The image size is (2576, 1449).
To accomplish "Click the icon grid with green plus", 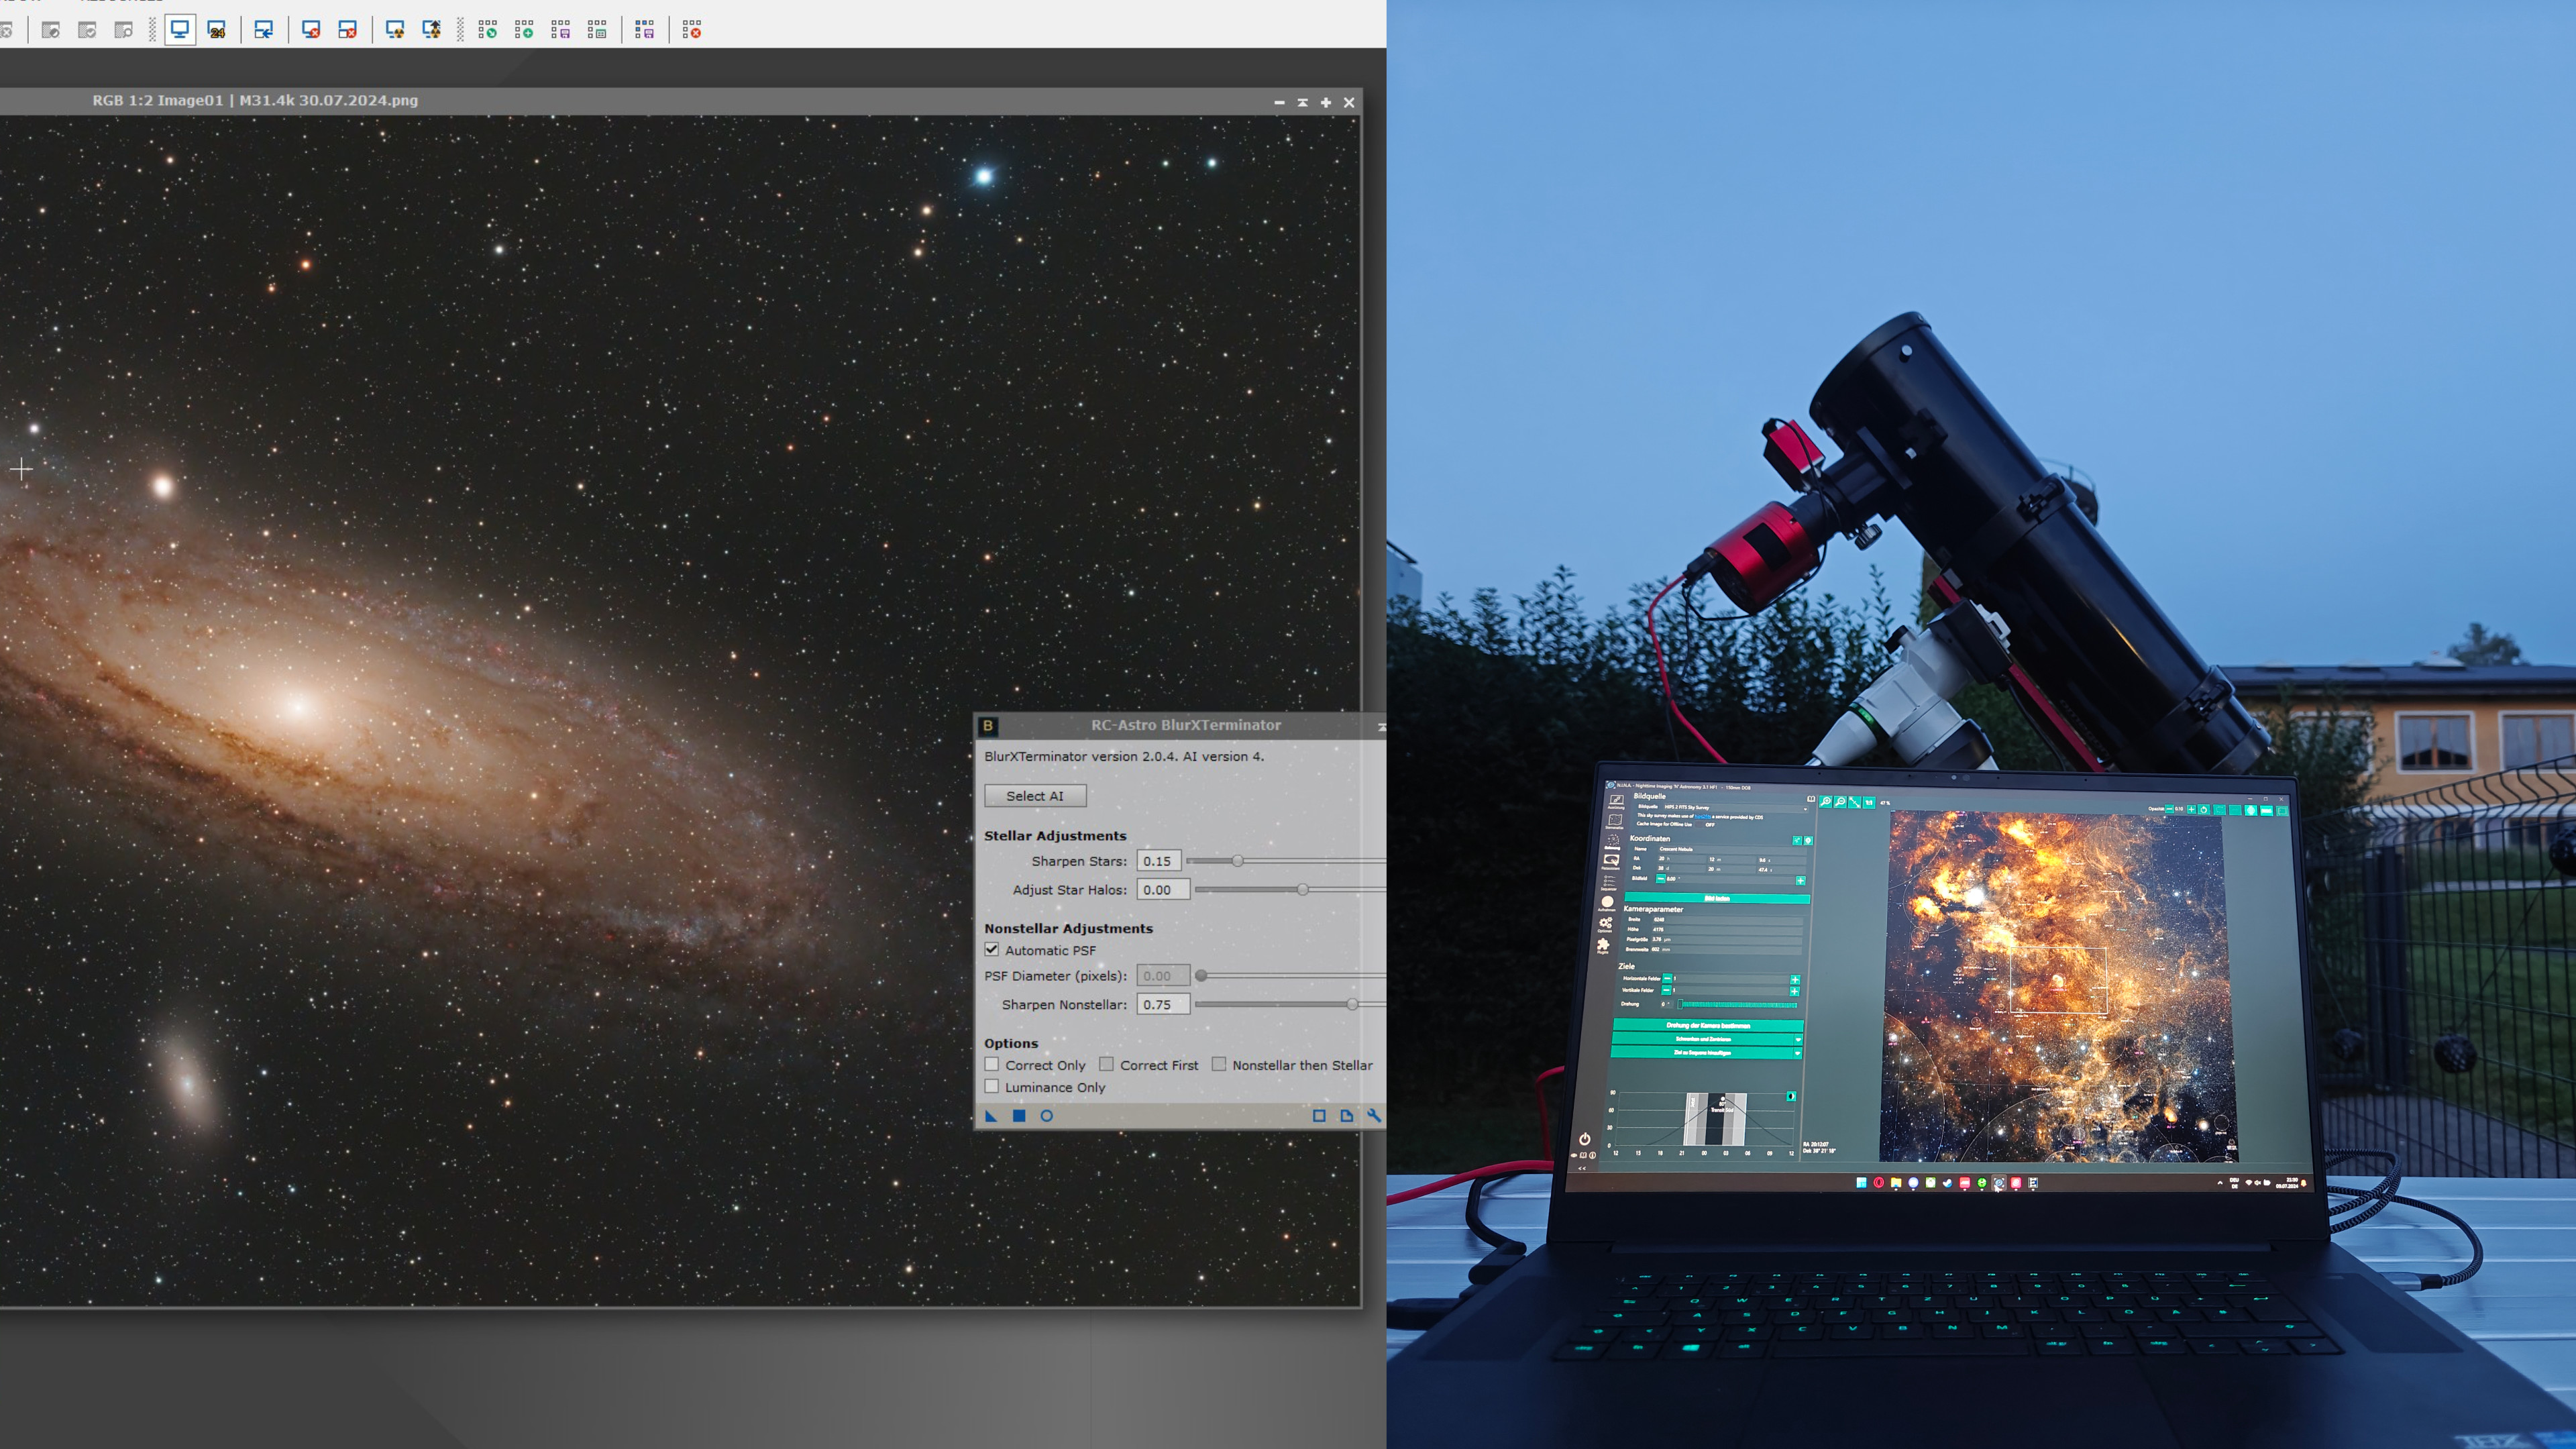I will pyautogui.click(x=524, y=30).
